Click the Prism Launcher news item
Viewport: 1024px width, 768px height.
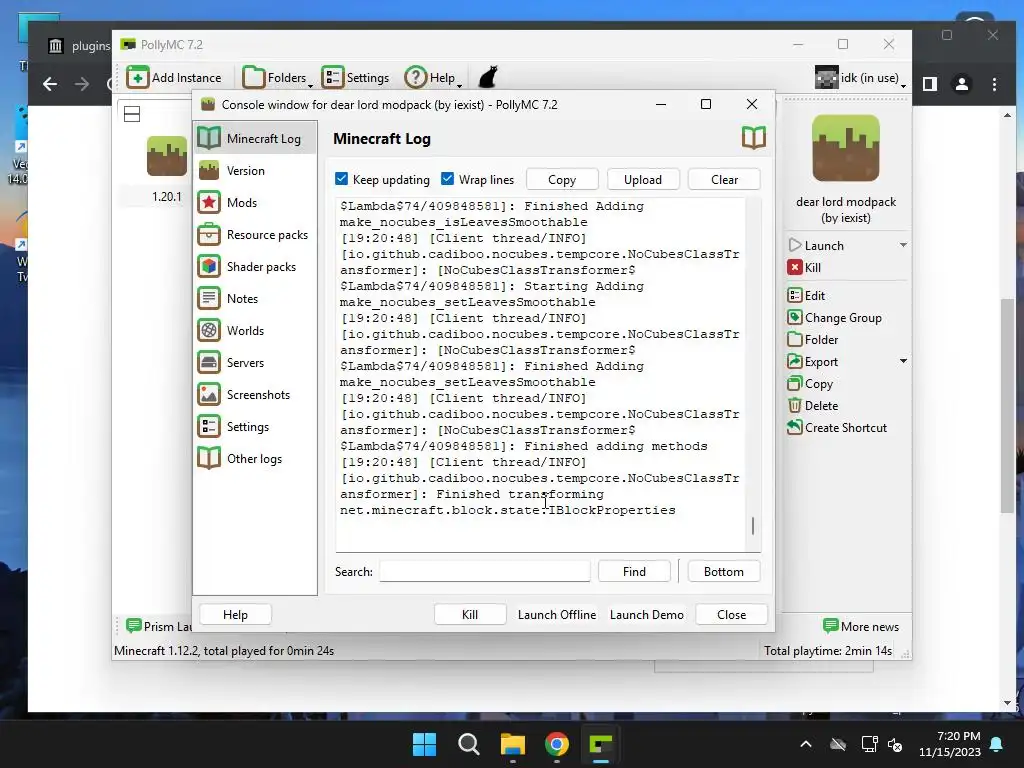[159, 626]
